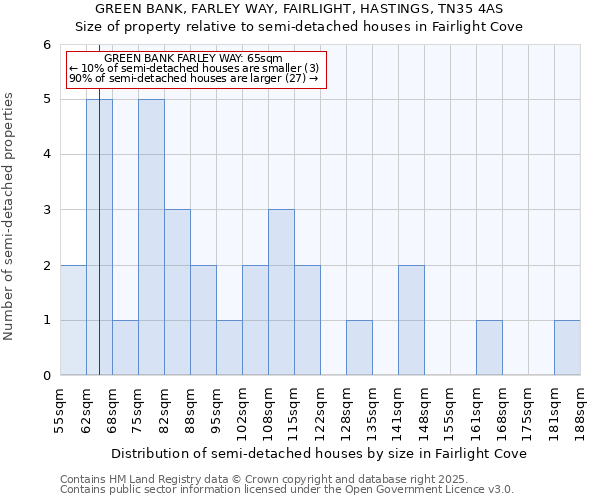
Task: Click the x-axis tick label '108sqm'
Action: coord(267,415)
